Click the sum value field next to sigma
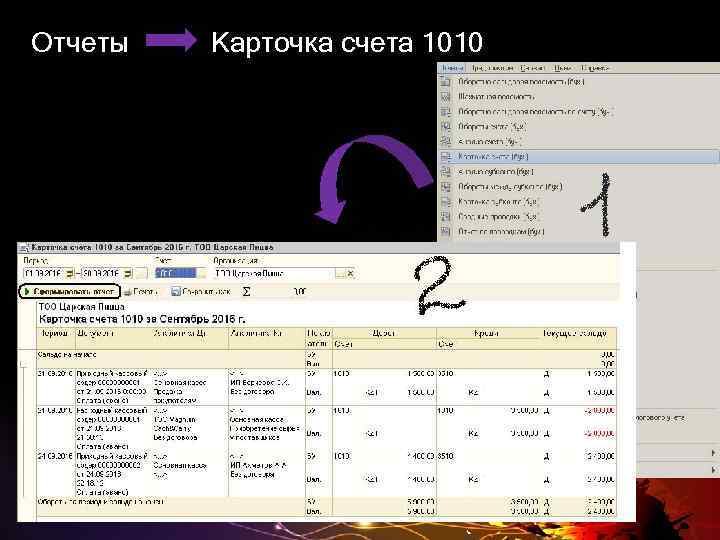 pos(280,292)
